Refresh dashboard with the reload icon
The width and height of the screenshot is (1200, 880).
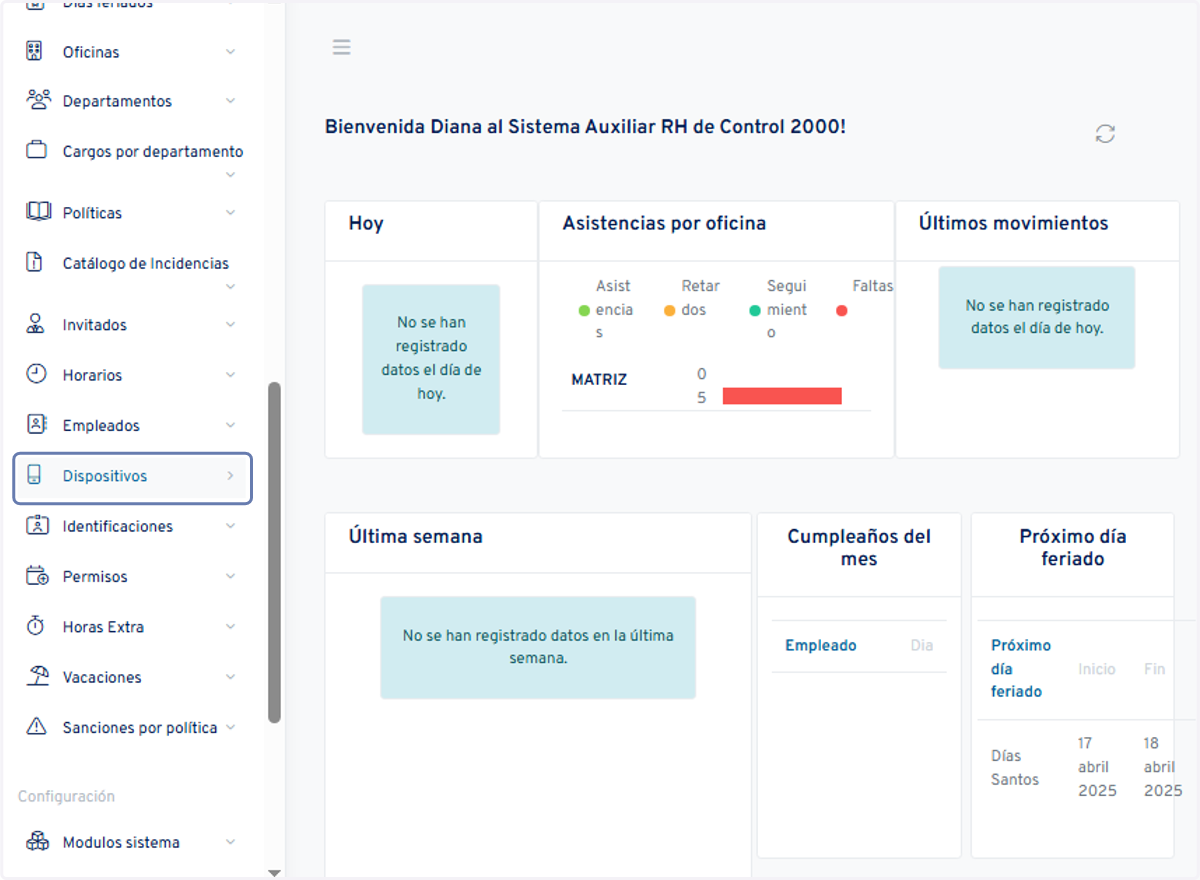click(1105, 134)
